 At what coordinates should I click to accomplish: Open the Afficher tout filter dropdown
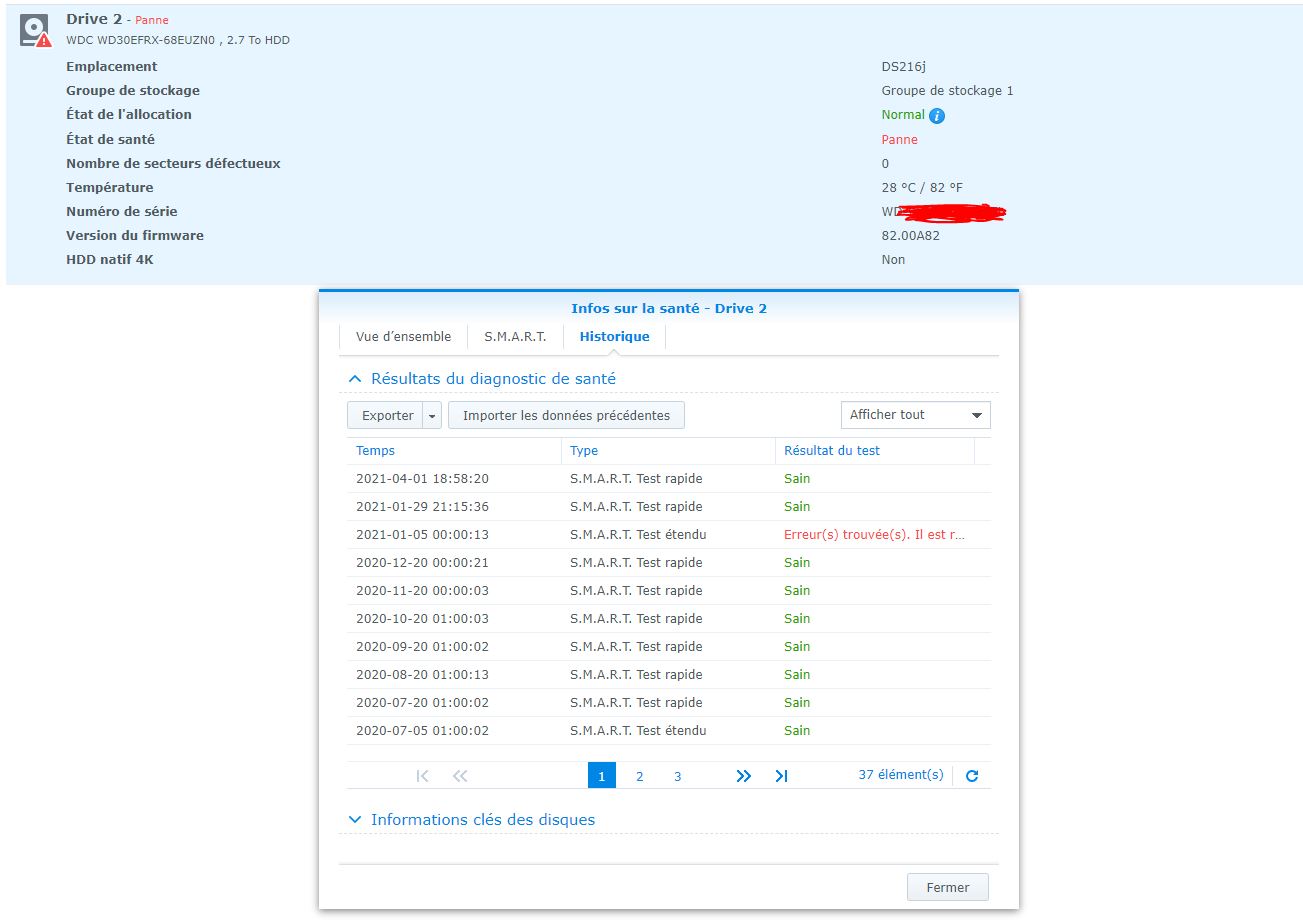pyautogui.click(x=915, y=416)
